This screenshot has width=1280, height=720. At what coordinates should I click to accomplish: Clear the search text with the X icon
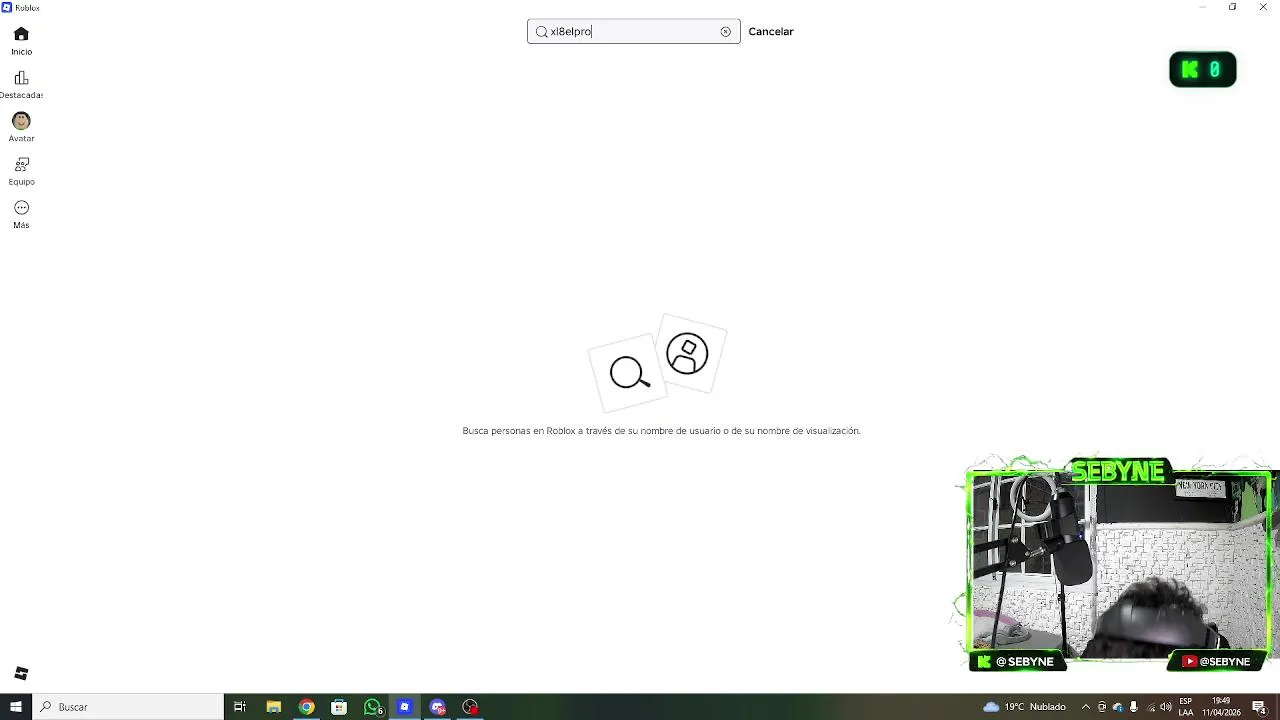(x=726, y=32)
